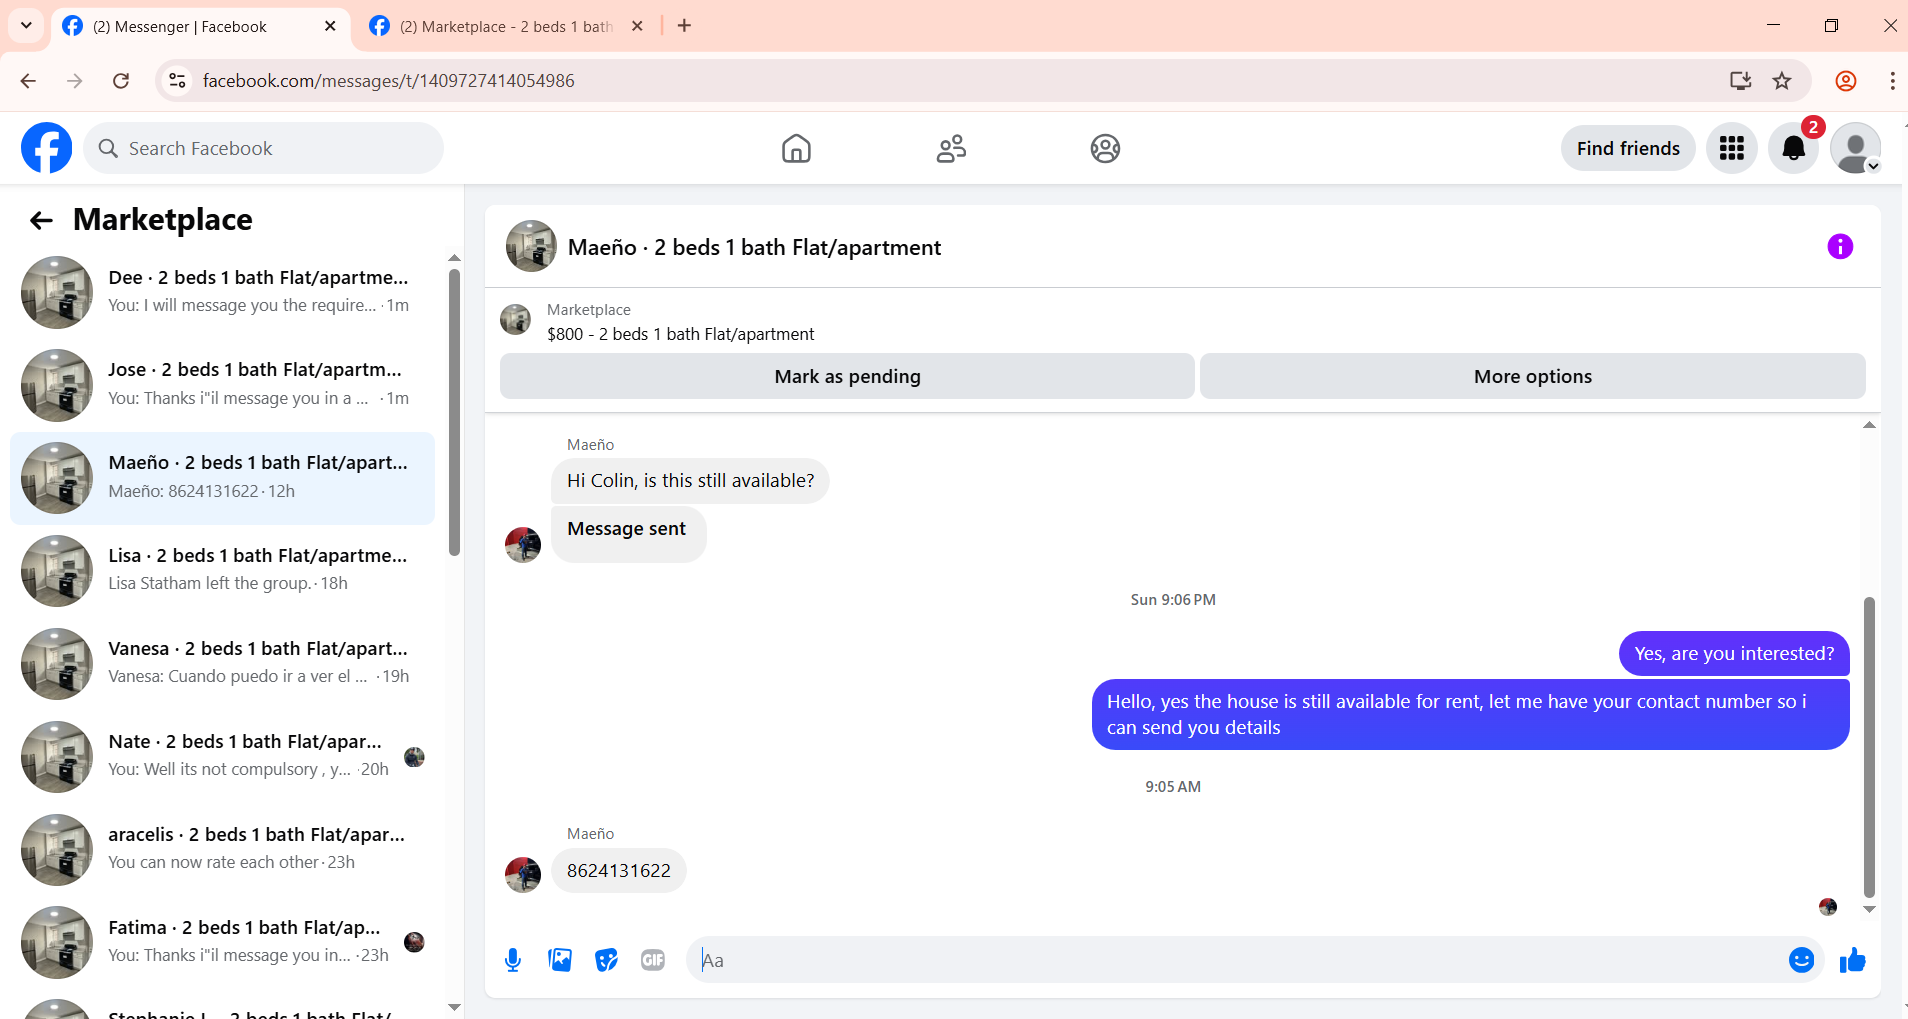Open the Lisa conversation
This screenshot has width=1908, height=1019.
pyautogui.click(x=222, y=570)
